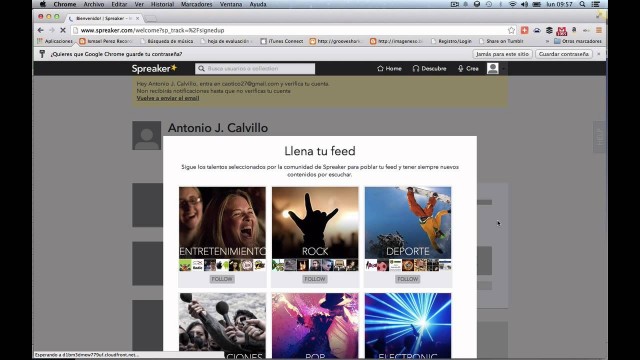
Task: Open the Chrome hamburger menu
Action: (599, 30)
